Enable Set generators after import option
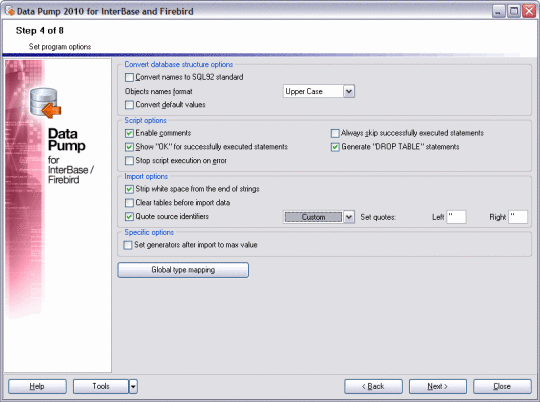The image size is (540, 402). (x=128, y=245)
